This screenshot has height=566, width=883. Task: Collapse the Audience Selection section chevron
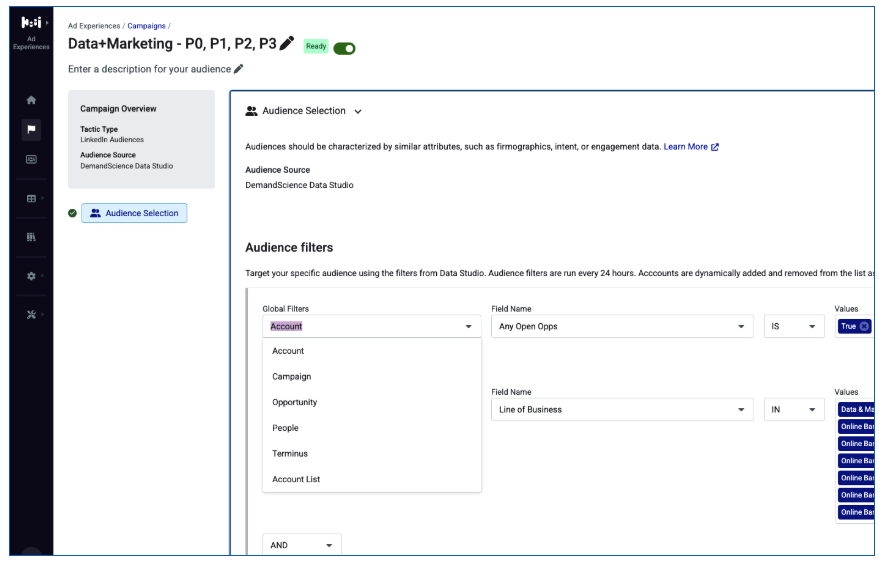coord(358,112)
